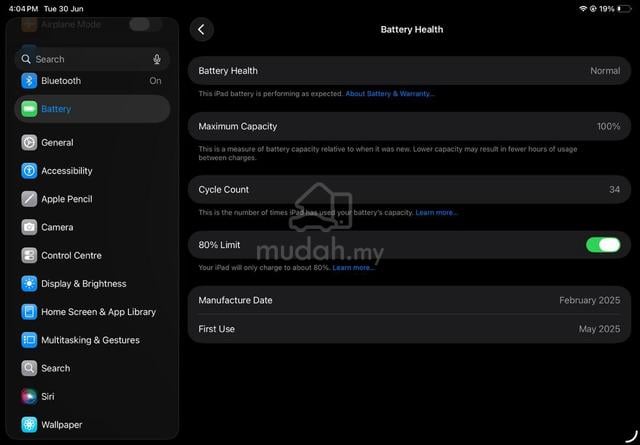Open Apple Pencil settings icon
Screen dimensions: 640x445
(29, 199)
